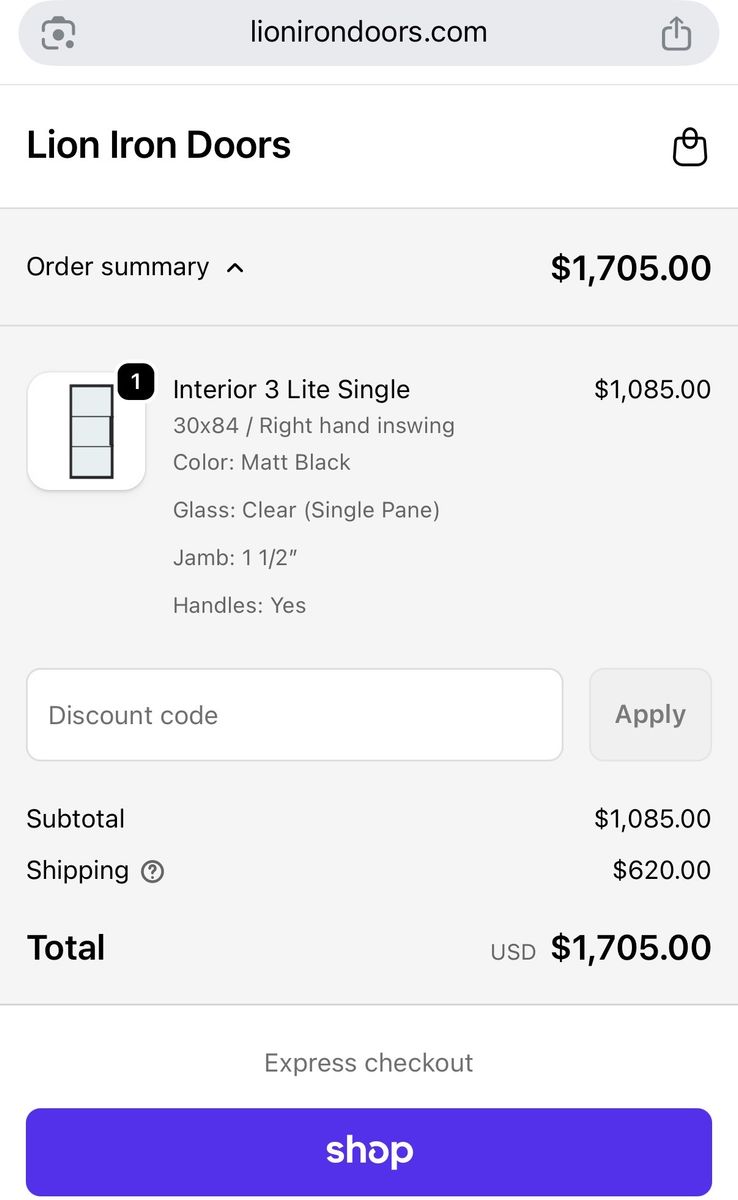Viewport: 738px width, 1200px height.
Task: Click the Shipping cost $620.00
Action: click(x=661, y=870)
